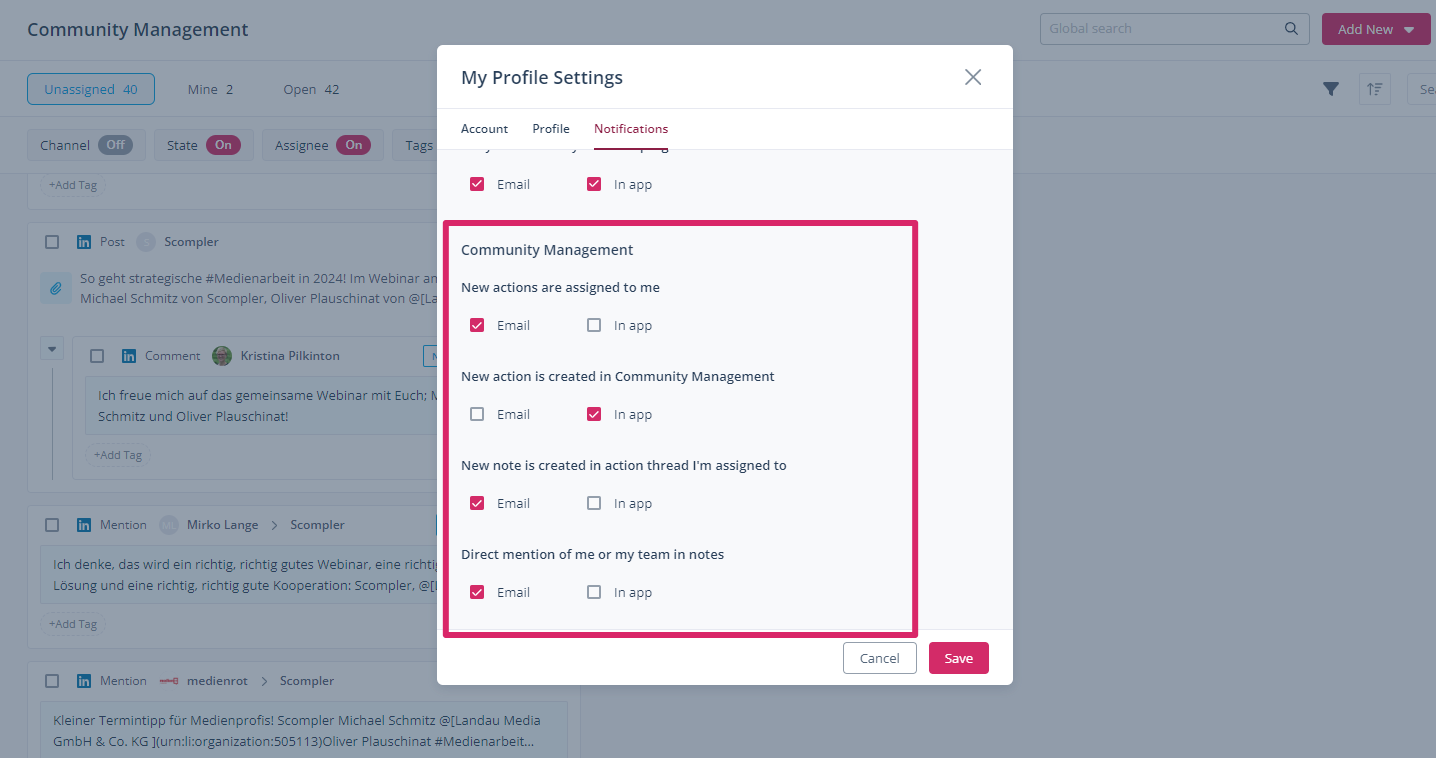
Task: Click Kristina Pilkinton's avatar
Action: [222, 356]
